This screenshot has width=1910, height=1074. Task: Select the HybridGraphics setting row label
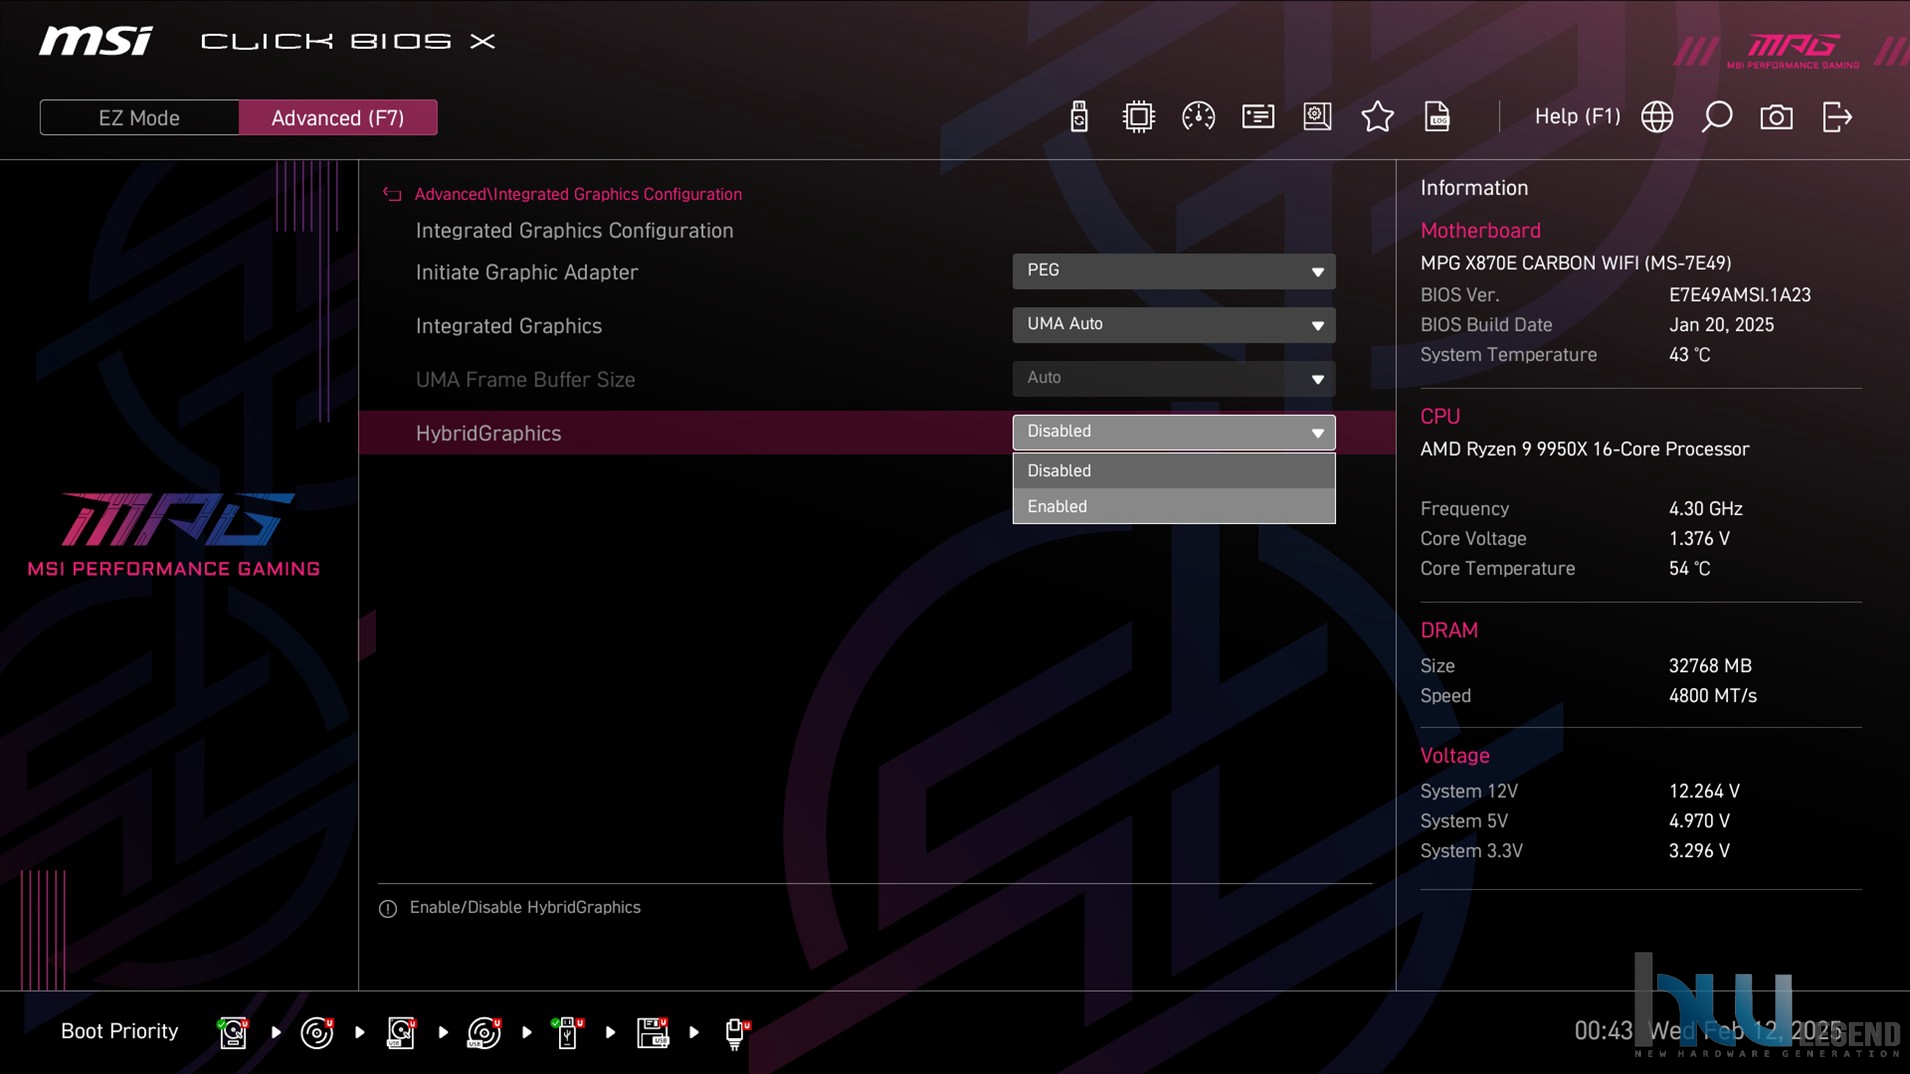(488, 433)
